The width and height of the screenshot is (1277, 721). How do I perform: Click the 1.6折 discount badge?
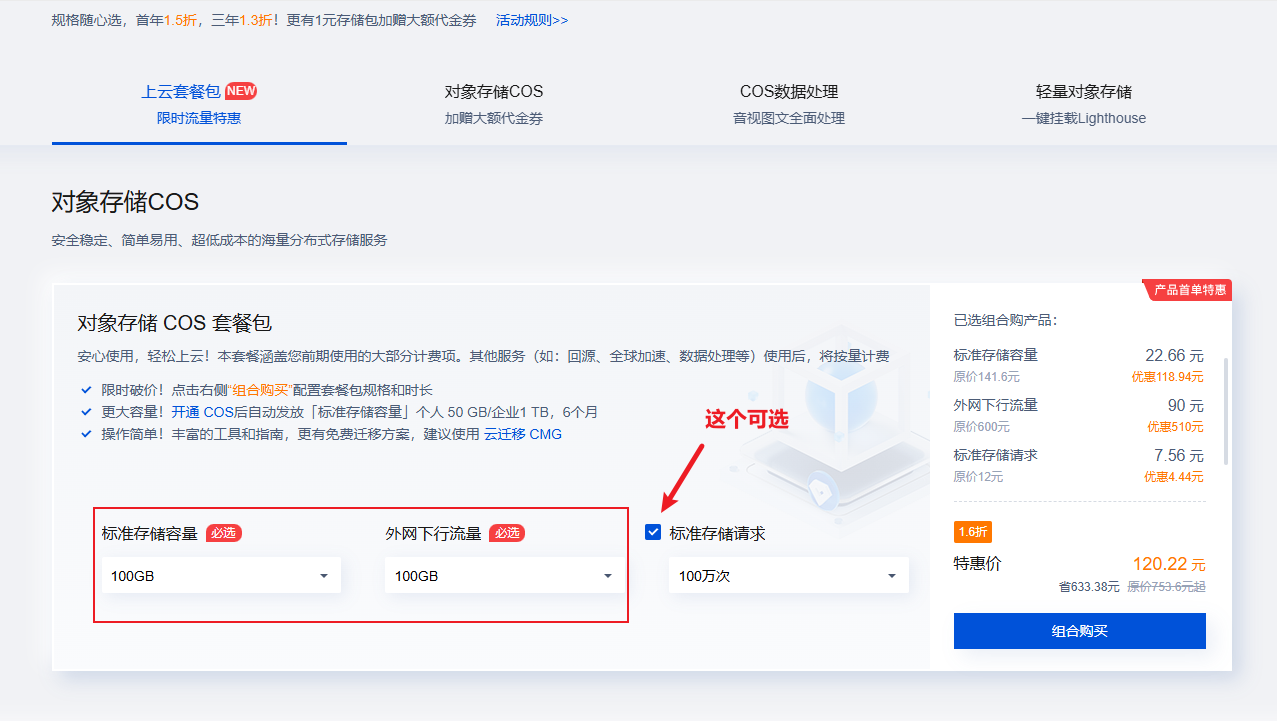point(973,532)
